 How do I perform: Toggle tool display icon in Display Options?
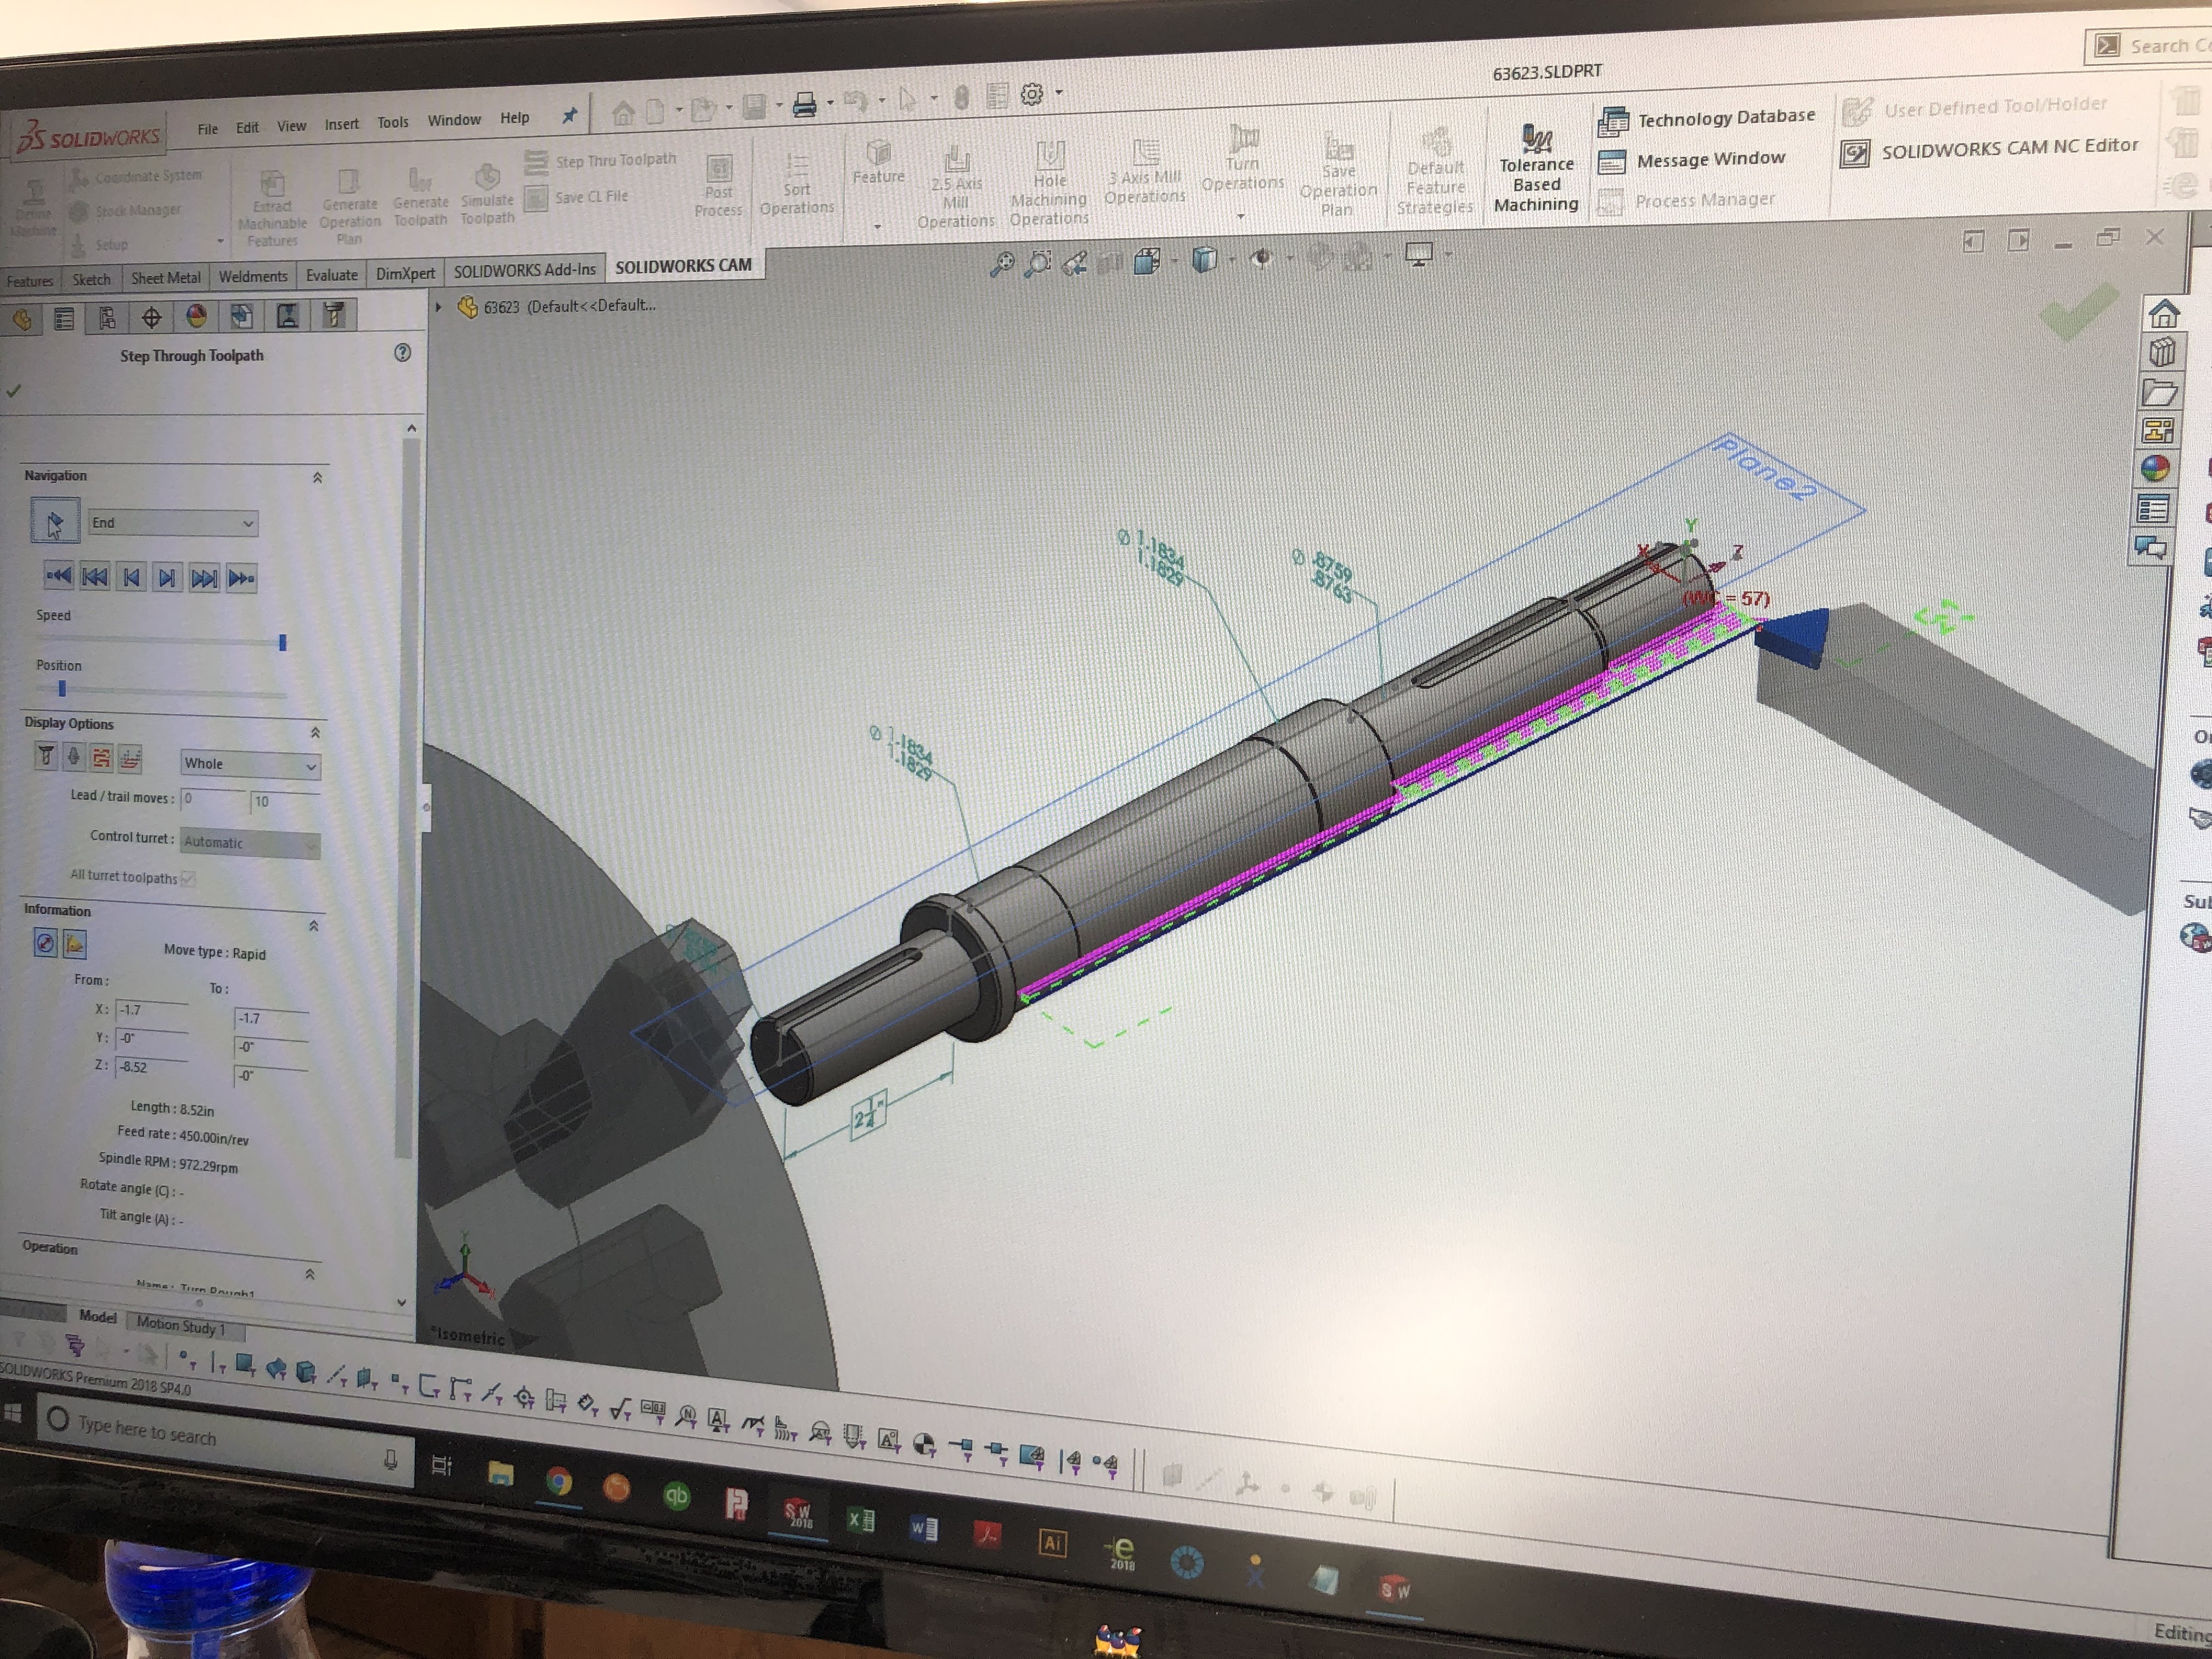point(45,756)
